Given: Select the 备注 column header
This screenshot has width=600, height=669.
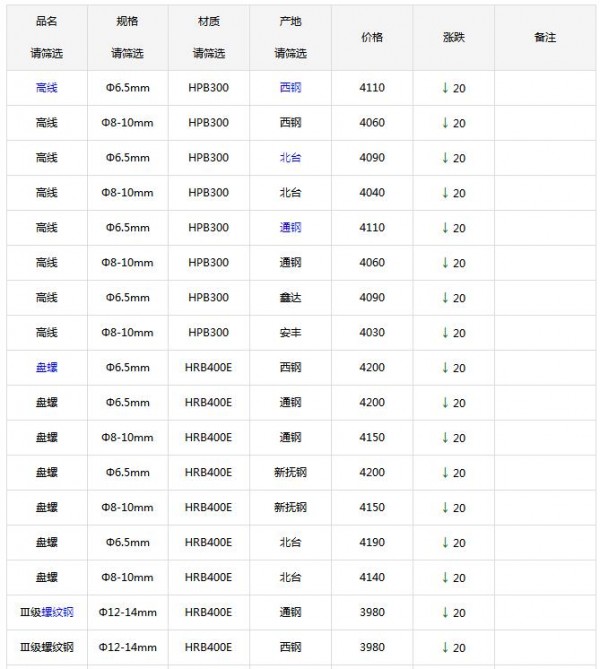Looking at the screenshot, I should pyautogui.click(x=545, y=38).
